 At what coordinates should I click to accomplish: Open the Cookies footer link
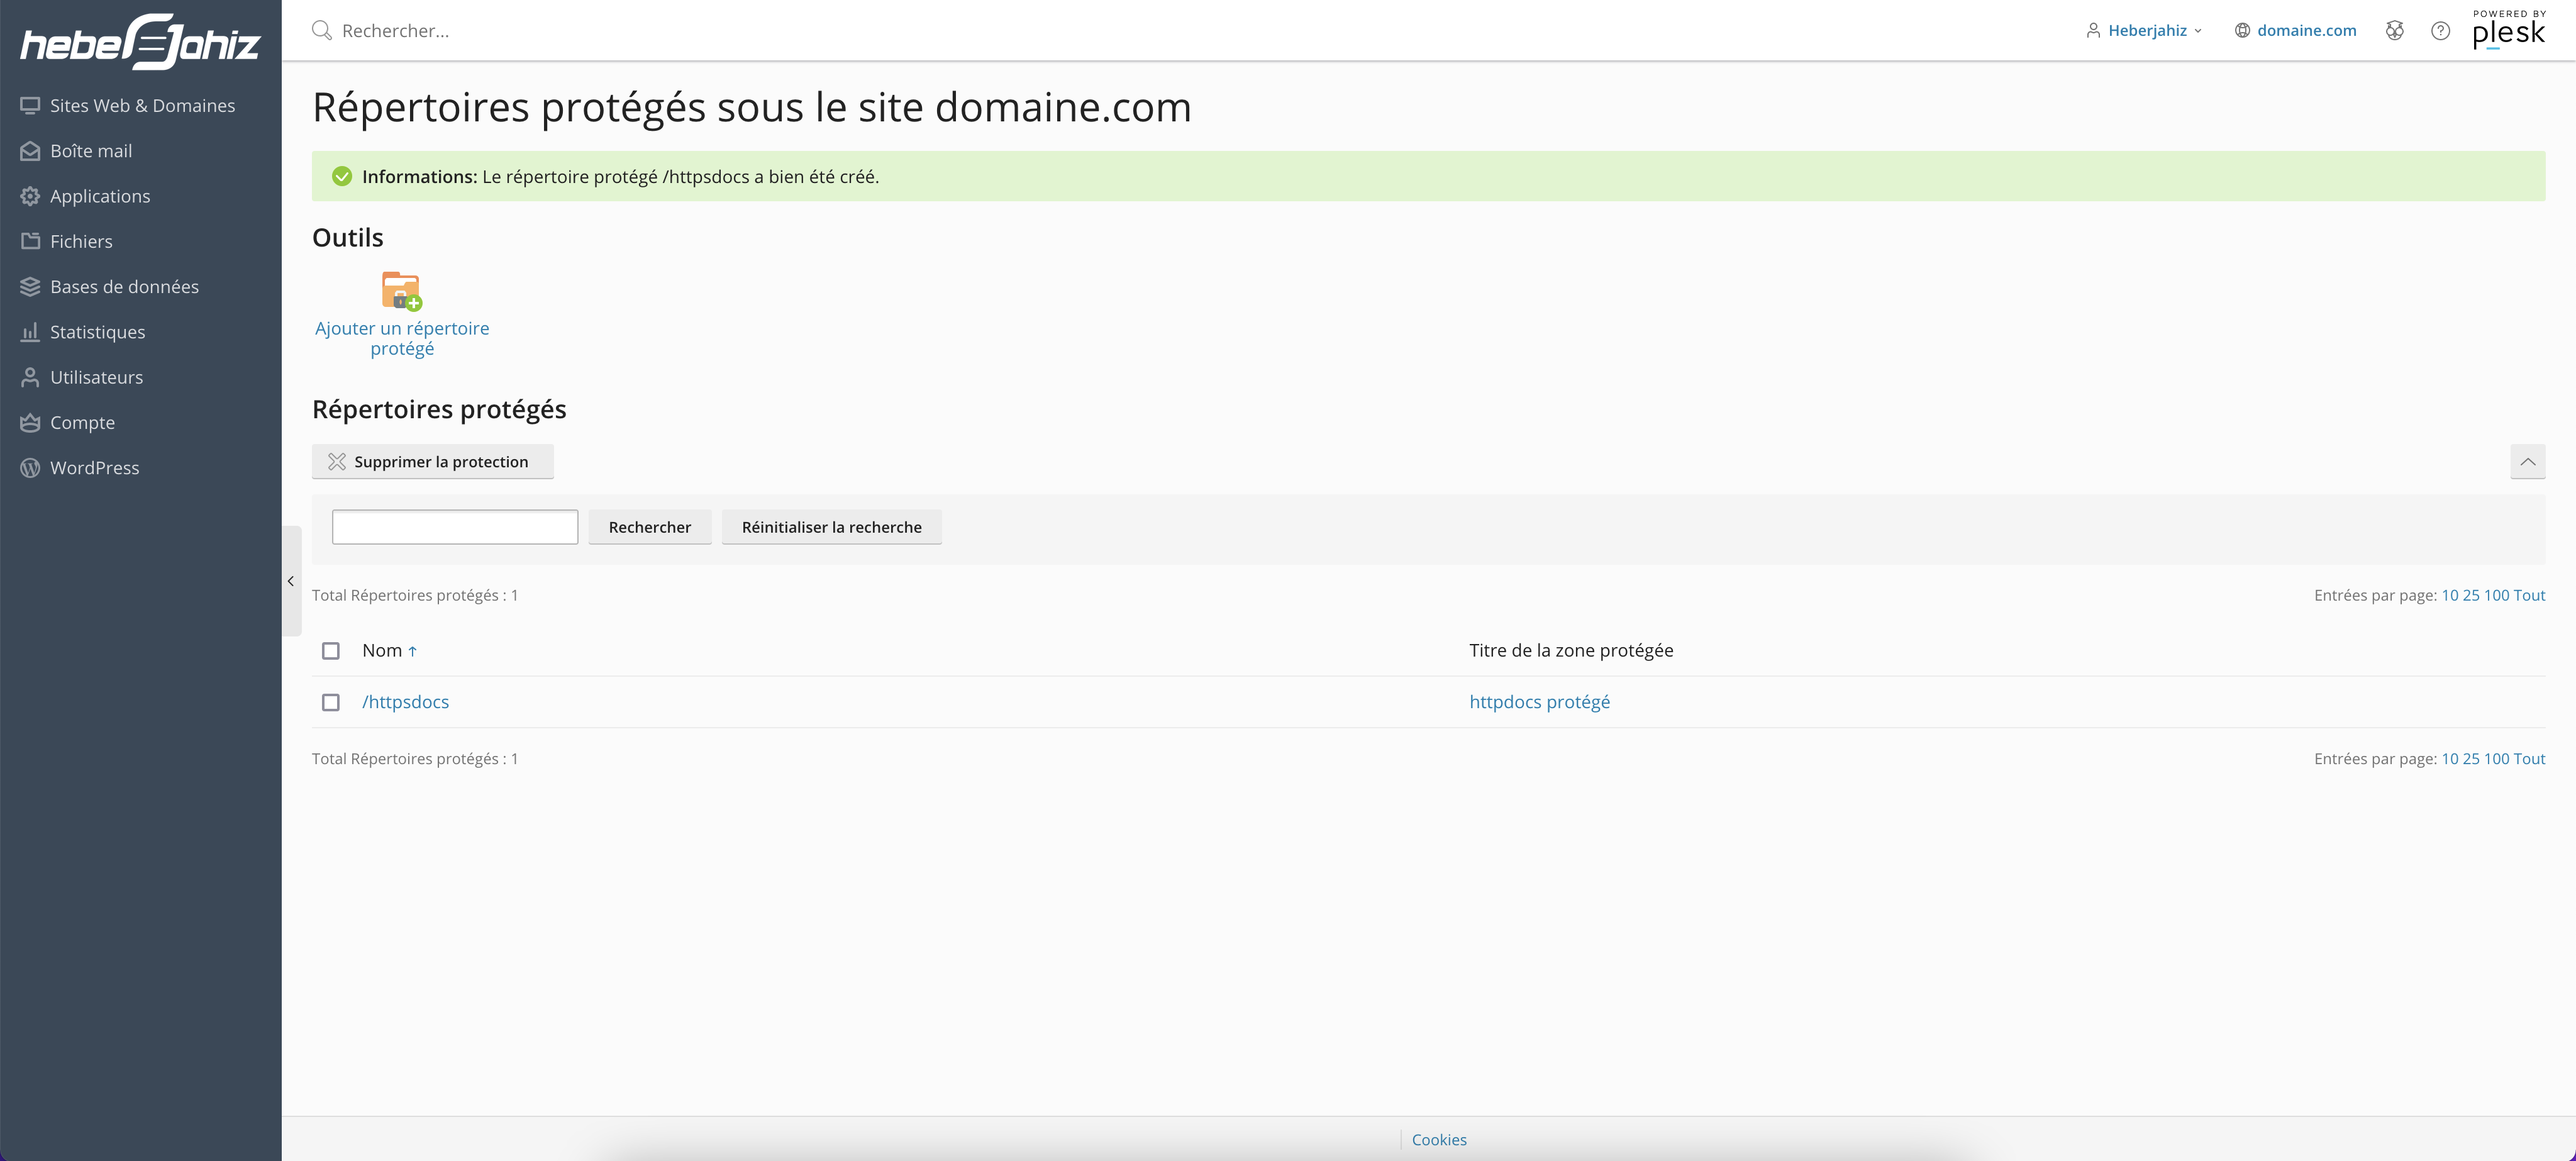1439,1140
